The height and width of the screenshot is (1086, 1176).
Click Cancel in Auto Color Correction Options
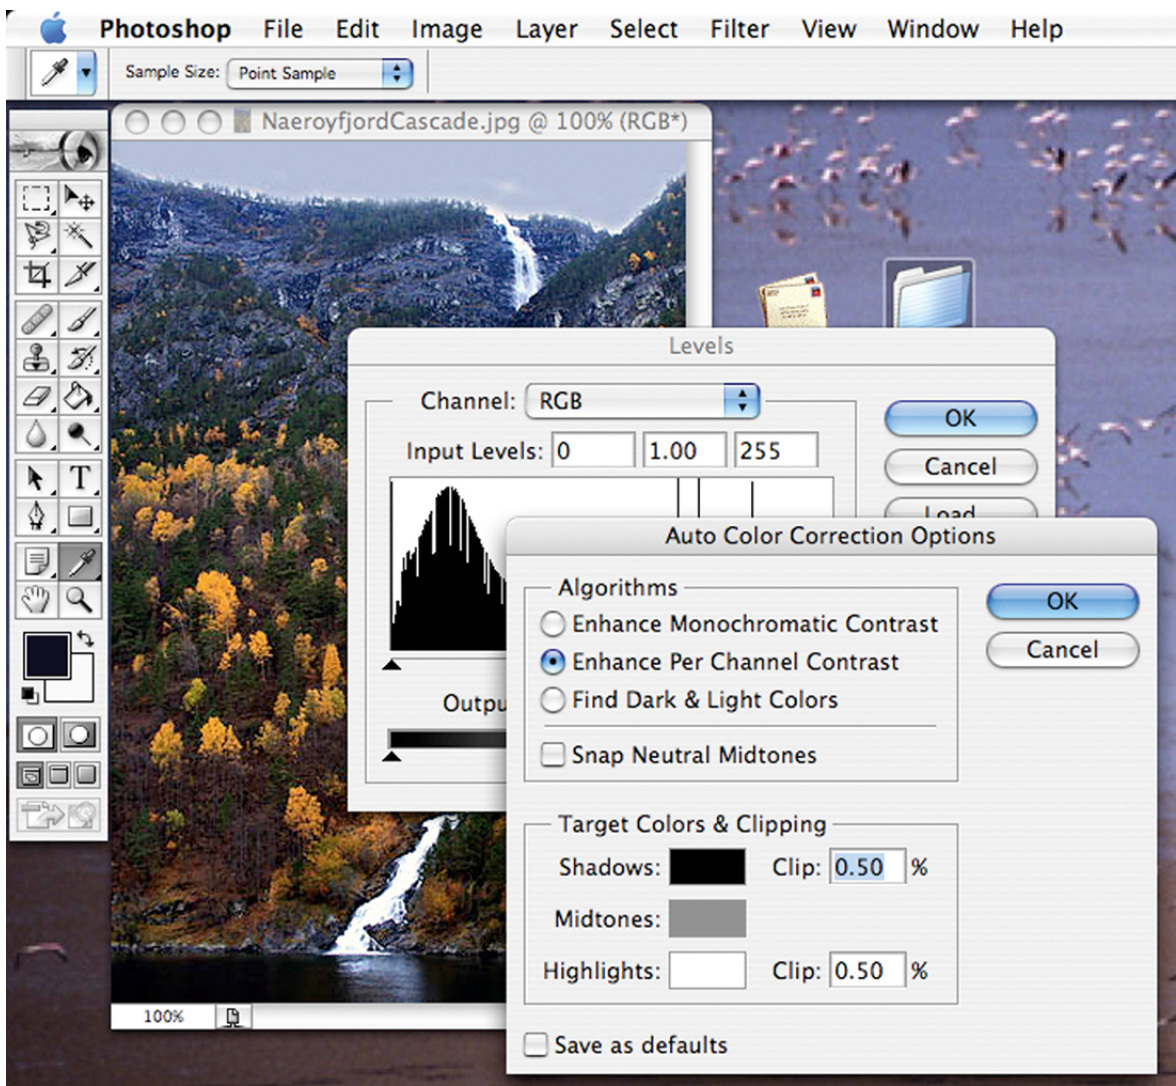click(x=1062, y=650)
